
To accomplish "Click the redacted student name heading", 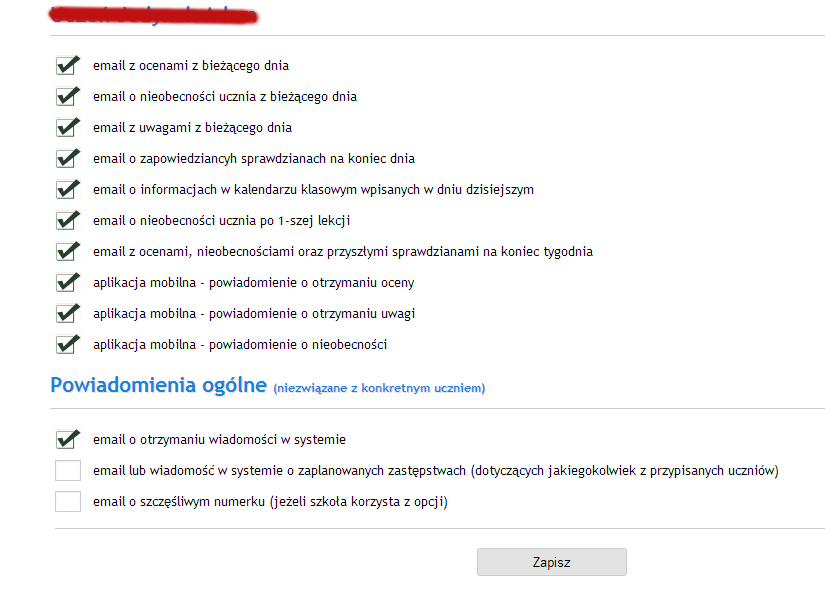I will (x=153, y=15).
